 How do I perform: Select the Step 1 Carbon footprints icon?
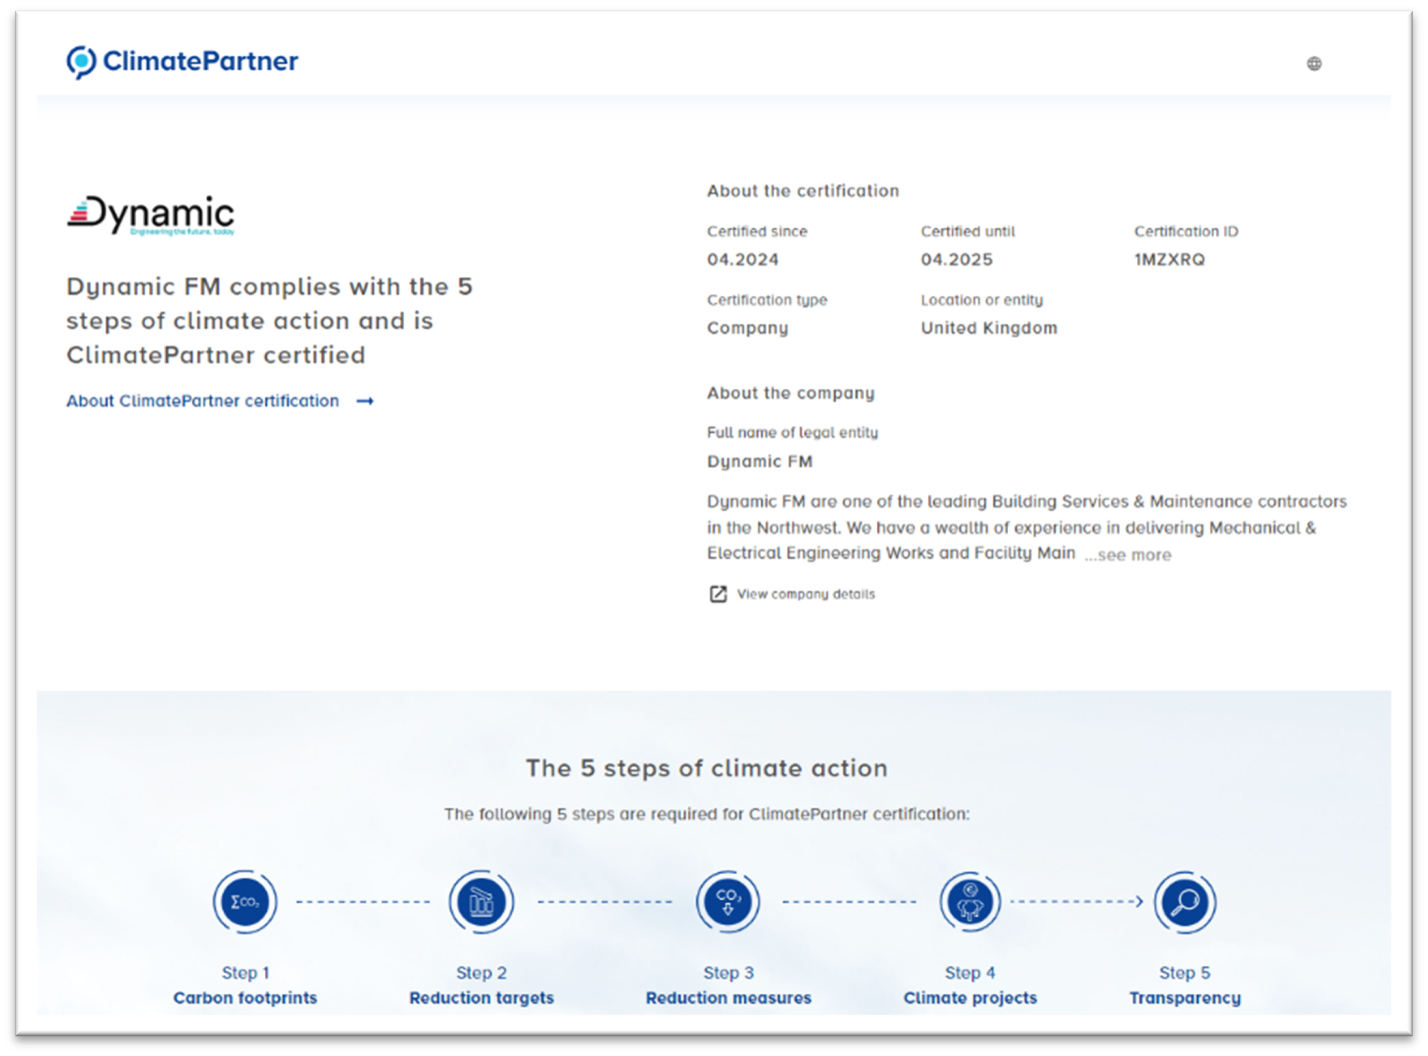tap(245, 901)
